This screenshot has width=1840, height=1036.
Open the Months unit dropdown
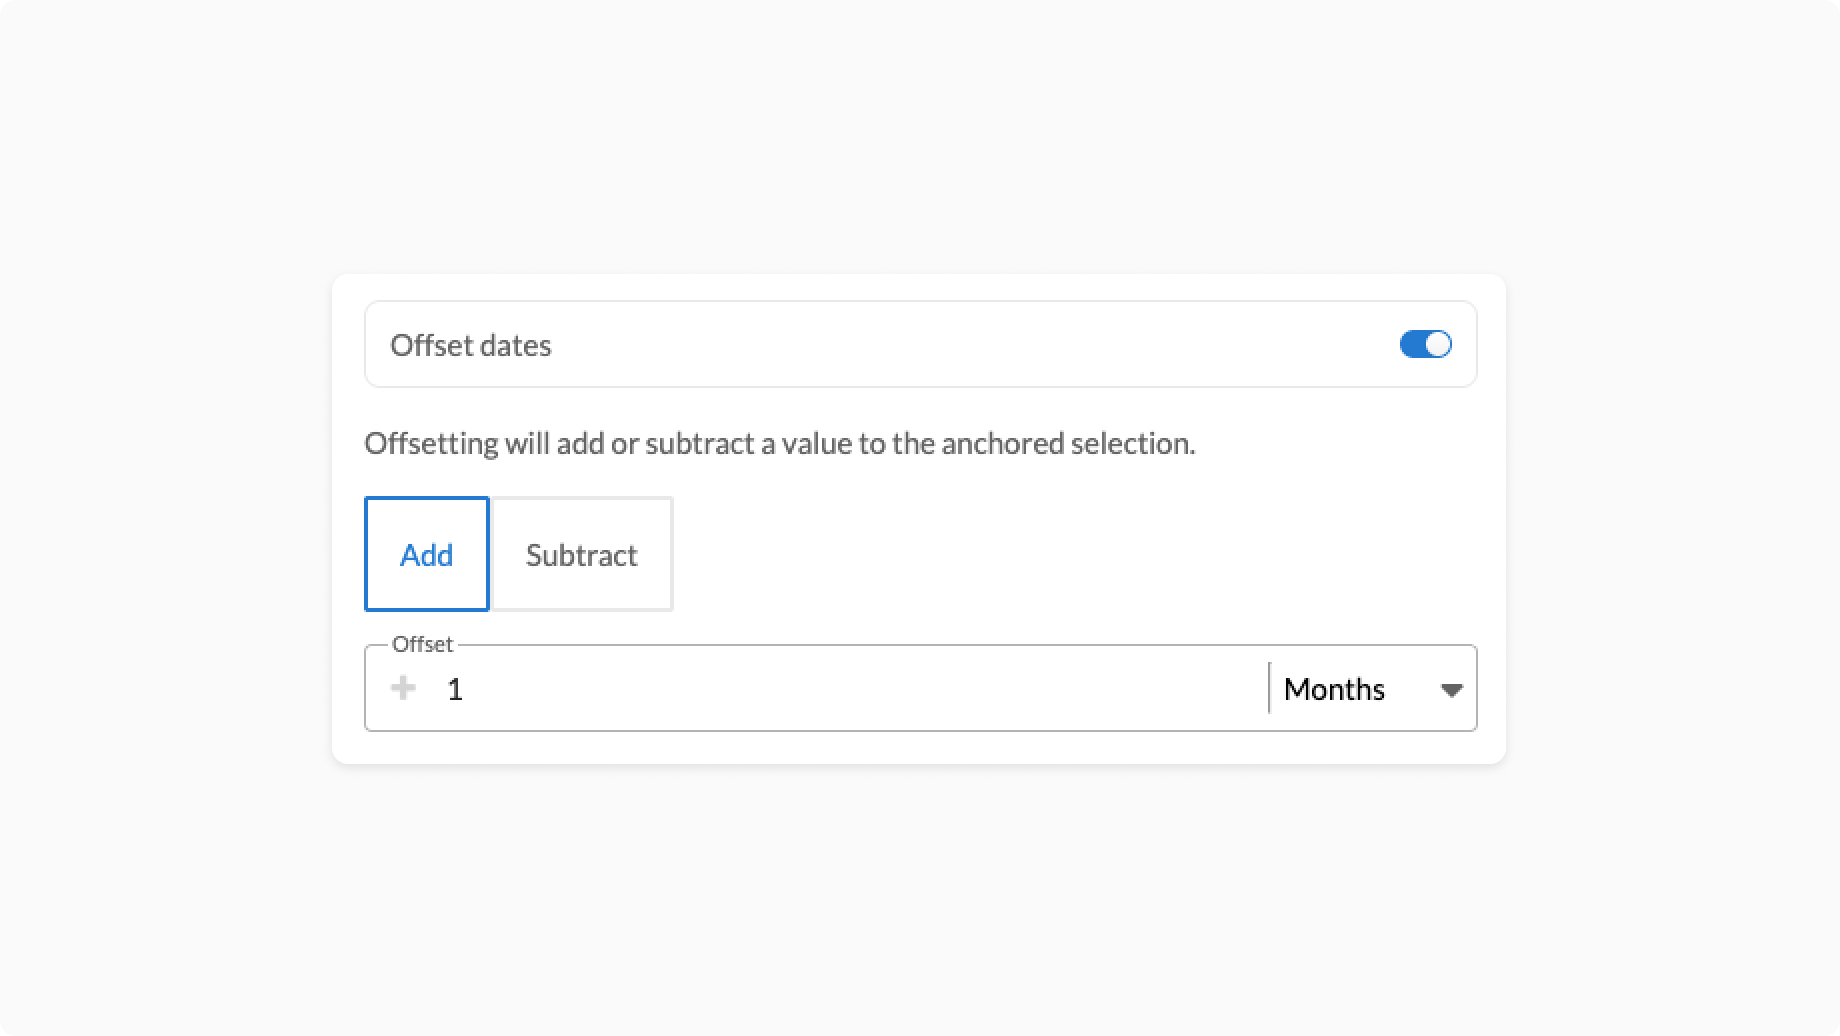pyautogui.click(x=1371, y=689)
